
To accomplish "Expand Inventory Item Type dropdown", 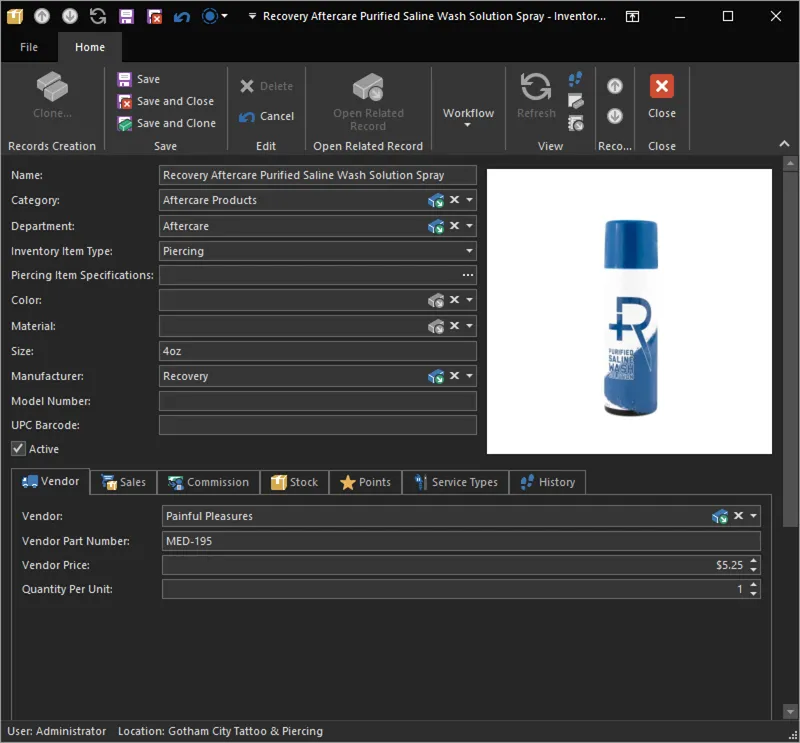I will [x=469, y=251].
